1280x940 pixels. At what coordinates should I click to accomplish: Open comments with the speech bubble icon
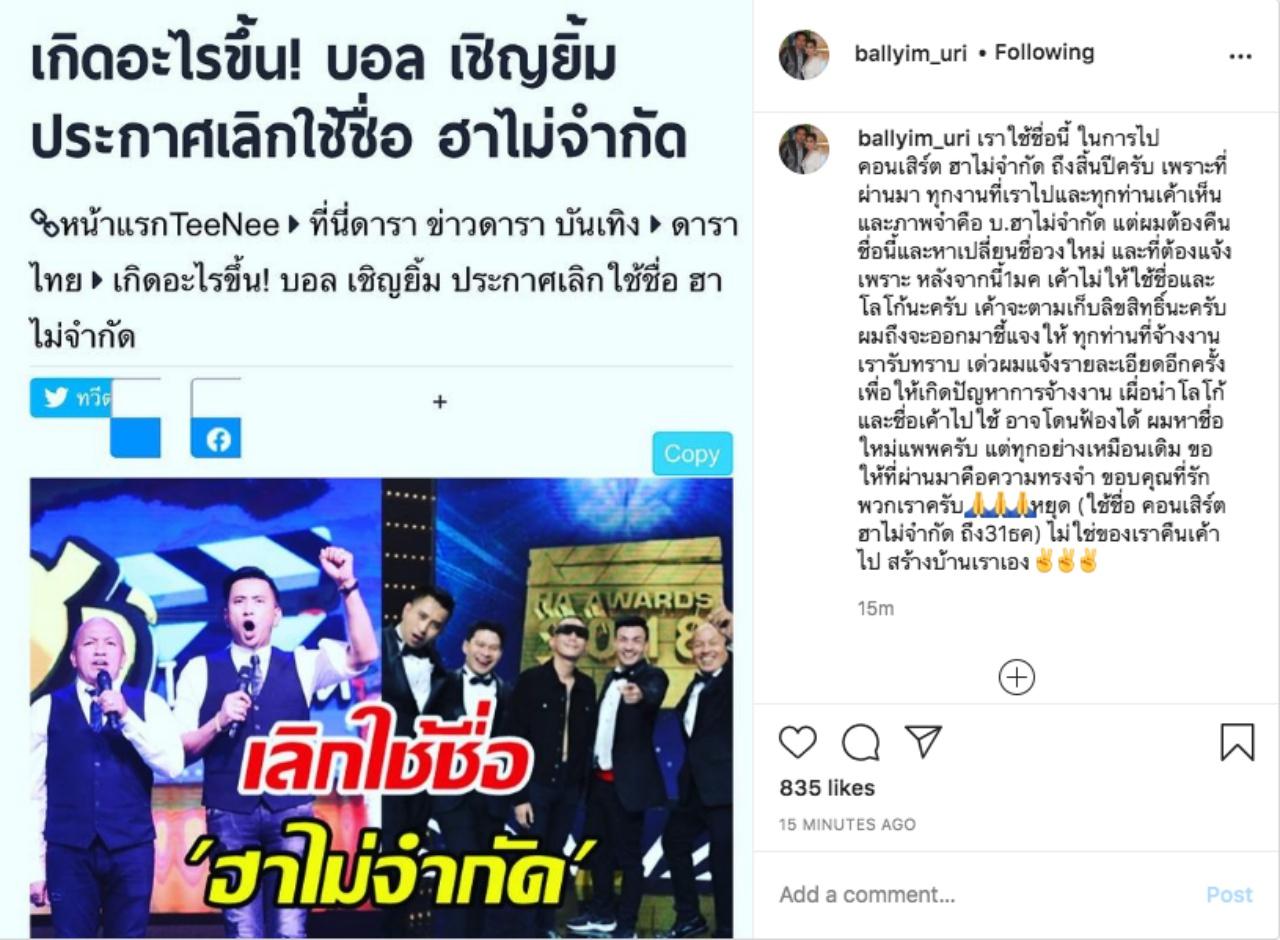click(860, 742)
